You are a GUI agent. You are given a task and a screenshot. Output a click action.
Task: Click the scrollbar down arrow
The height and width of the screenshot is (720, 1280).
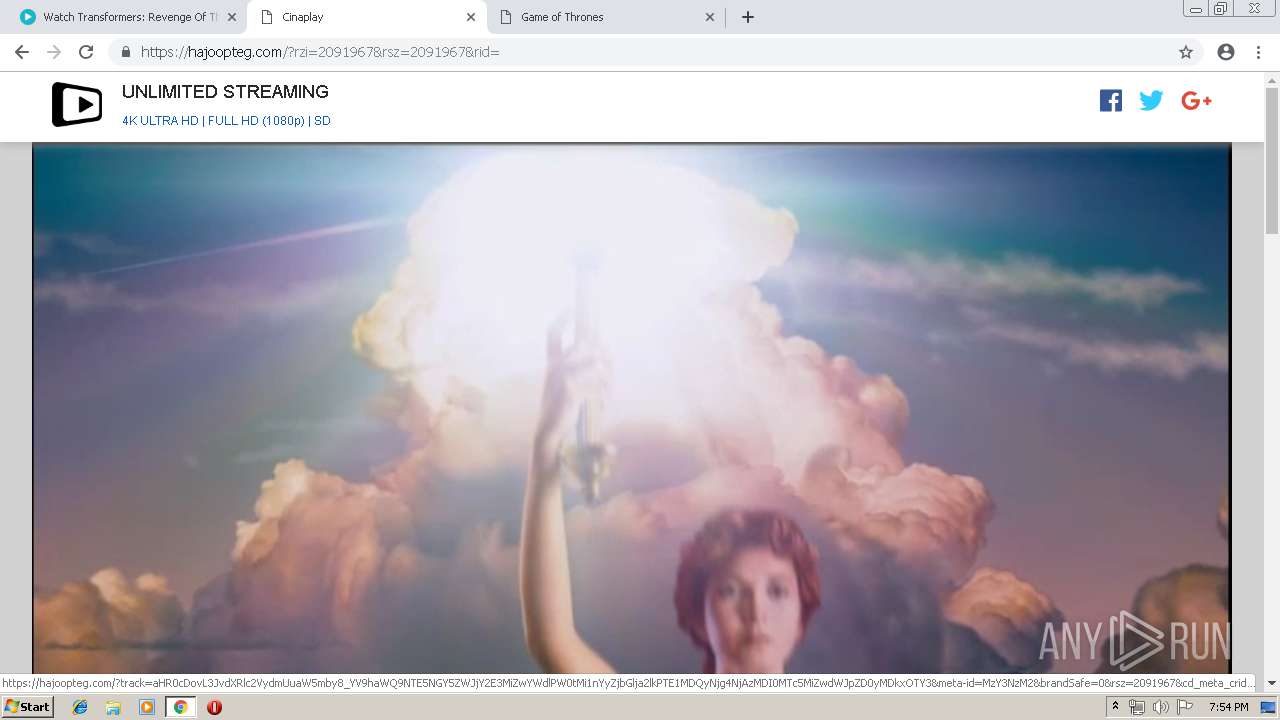click(x=1272, y=683)
